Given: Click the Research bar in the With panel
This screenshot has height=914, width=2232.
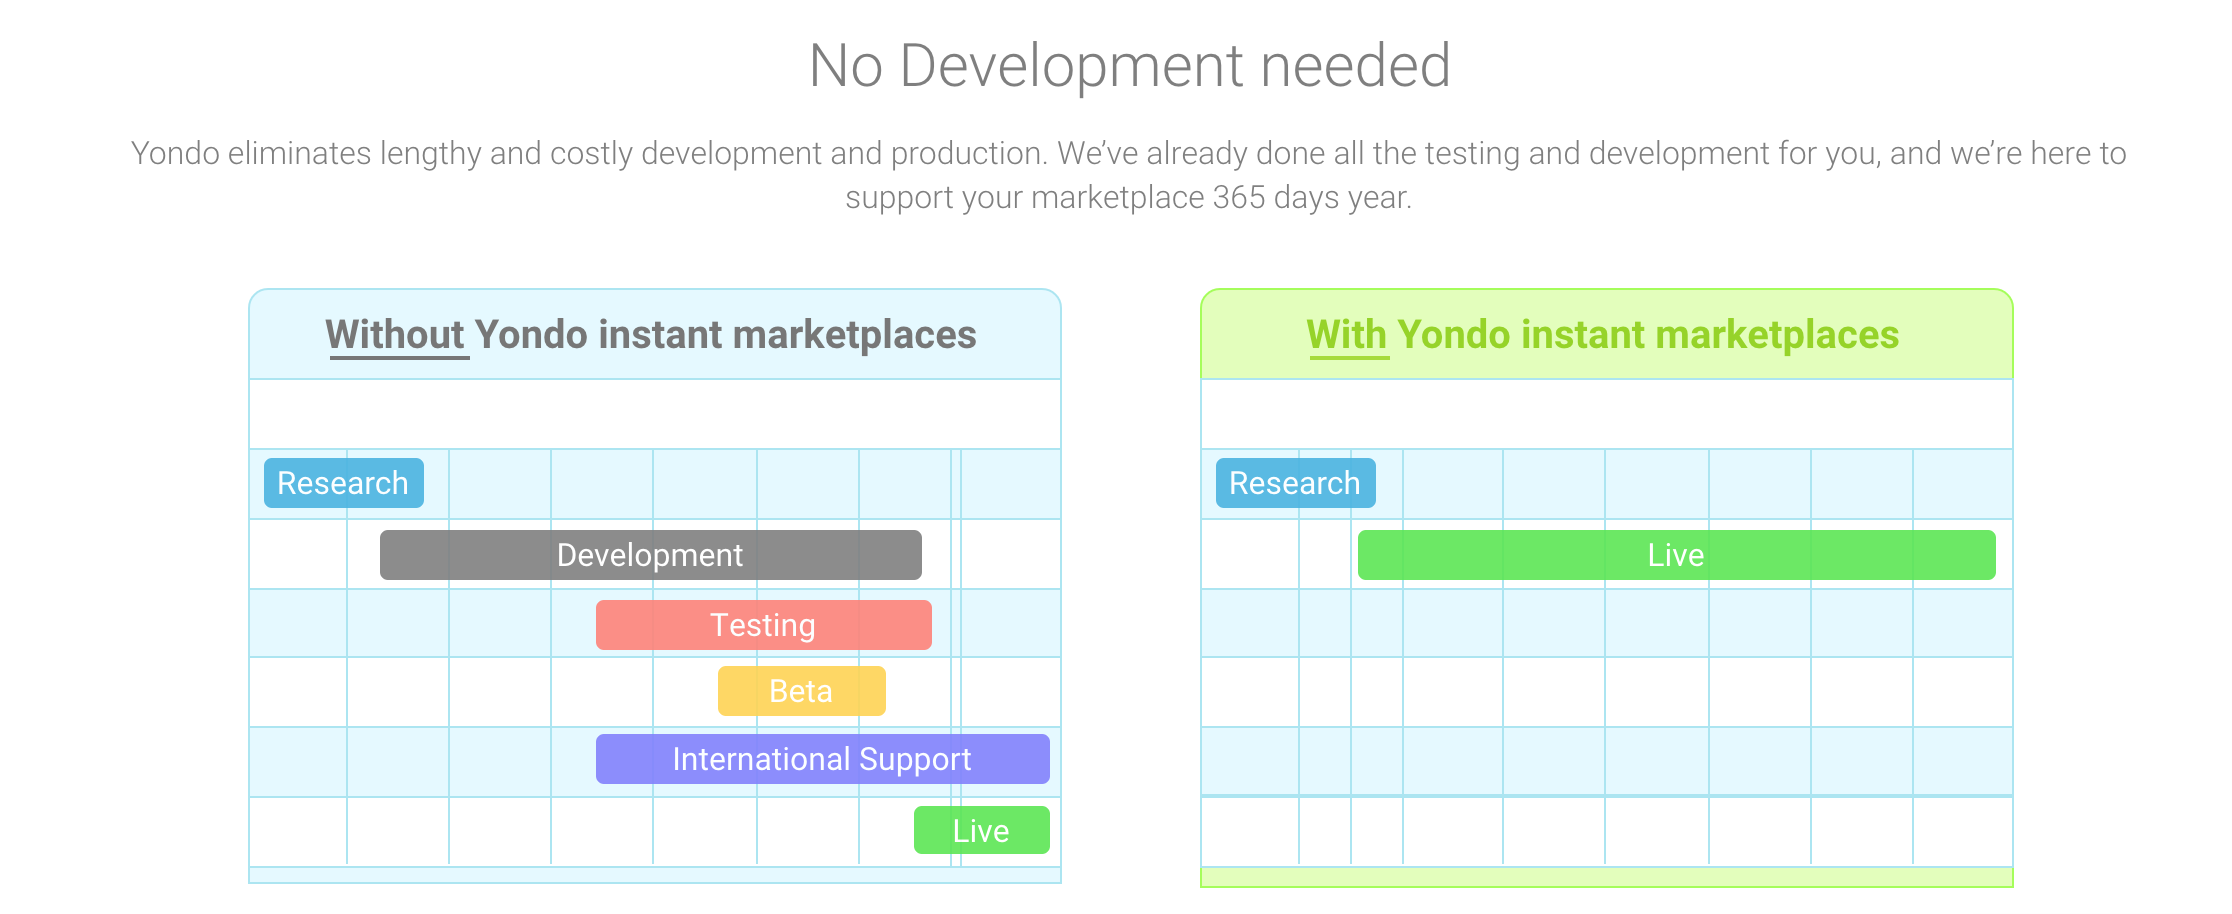Looking at the screenshot, I should click(x=1295, y=483).
